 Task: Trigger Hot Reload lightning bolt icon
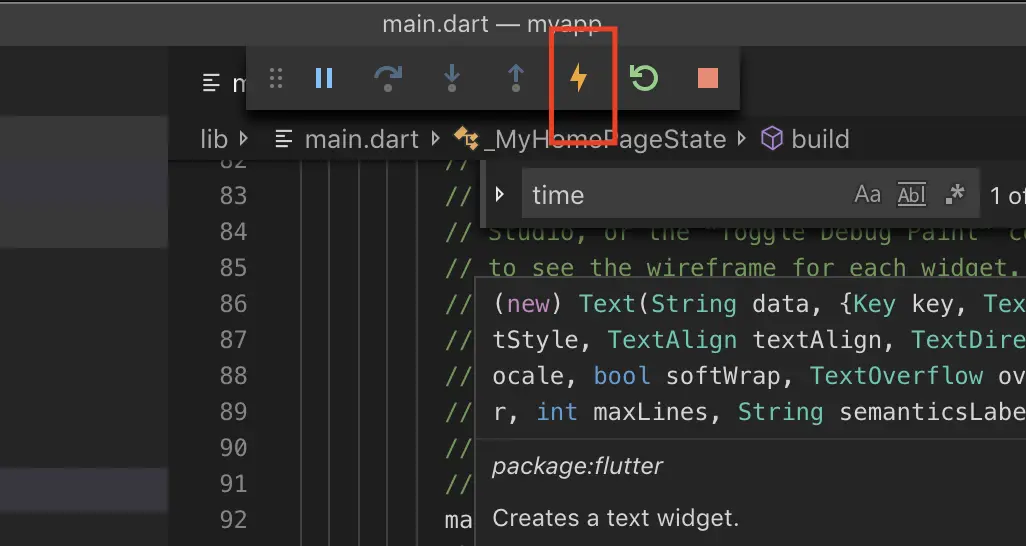point(578,79)
